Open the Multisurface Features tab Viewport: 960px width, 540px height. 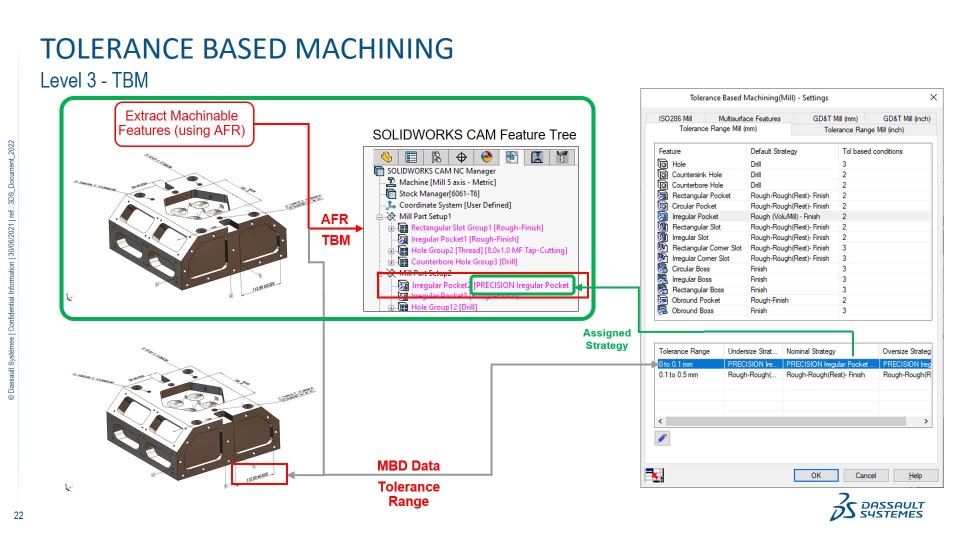pos(749,118)
